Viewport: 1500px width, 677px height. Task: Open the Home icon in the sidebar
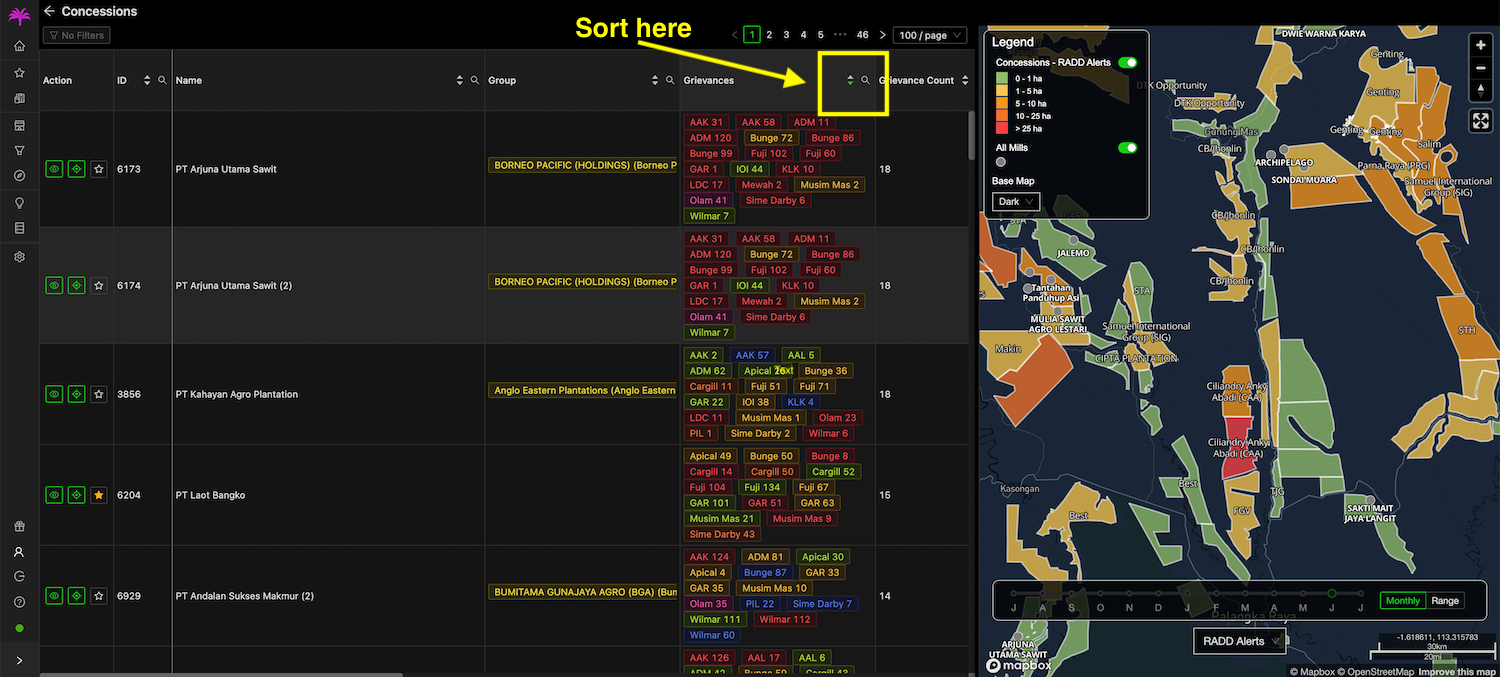19,46
